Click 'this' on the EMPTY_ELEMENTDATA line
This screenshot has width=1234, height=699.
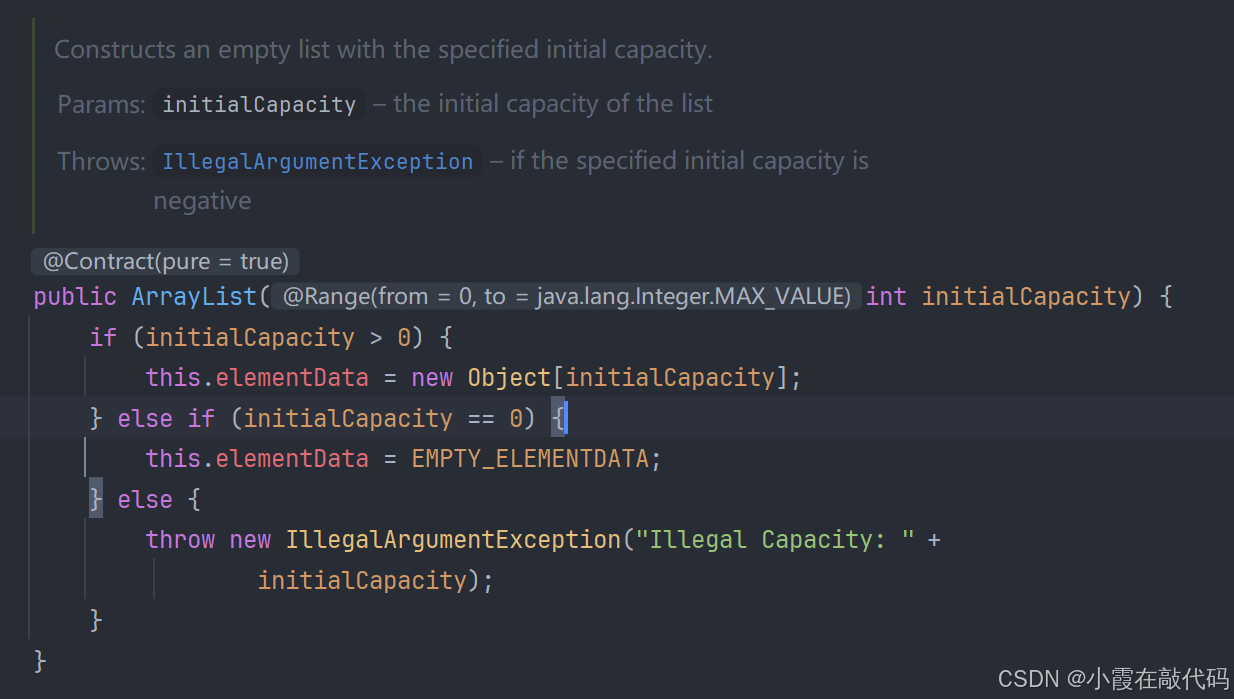(173, 459)
